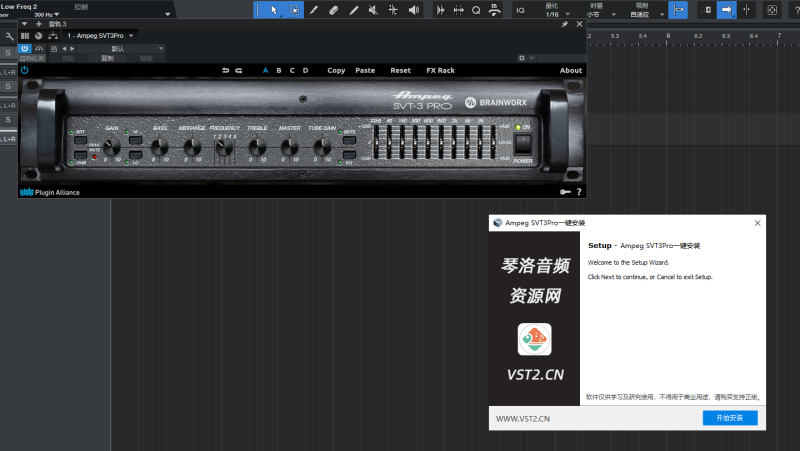Pin the plugin window with pin icon
The image size is (800, 451).
tap(565, 24)
